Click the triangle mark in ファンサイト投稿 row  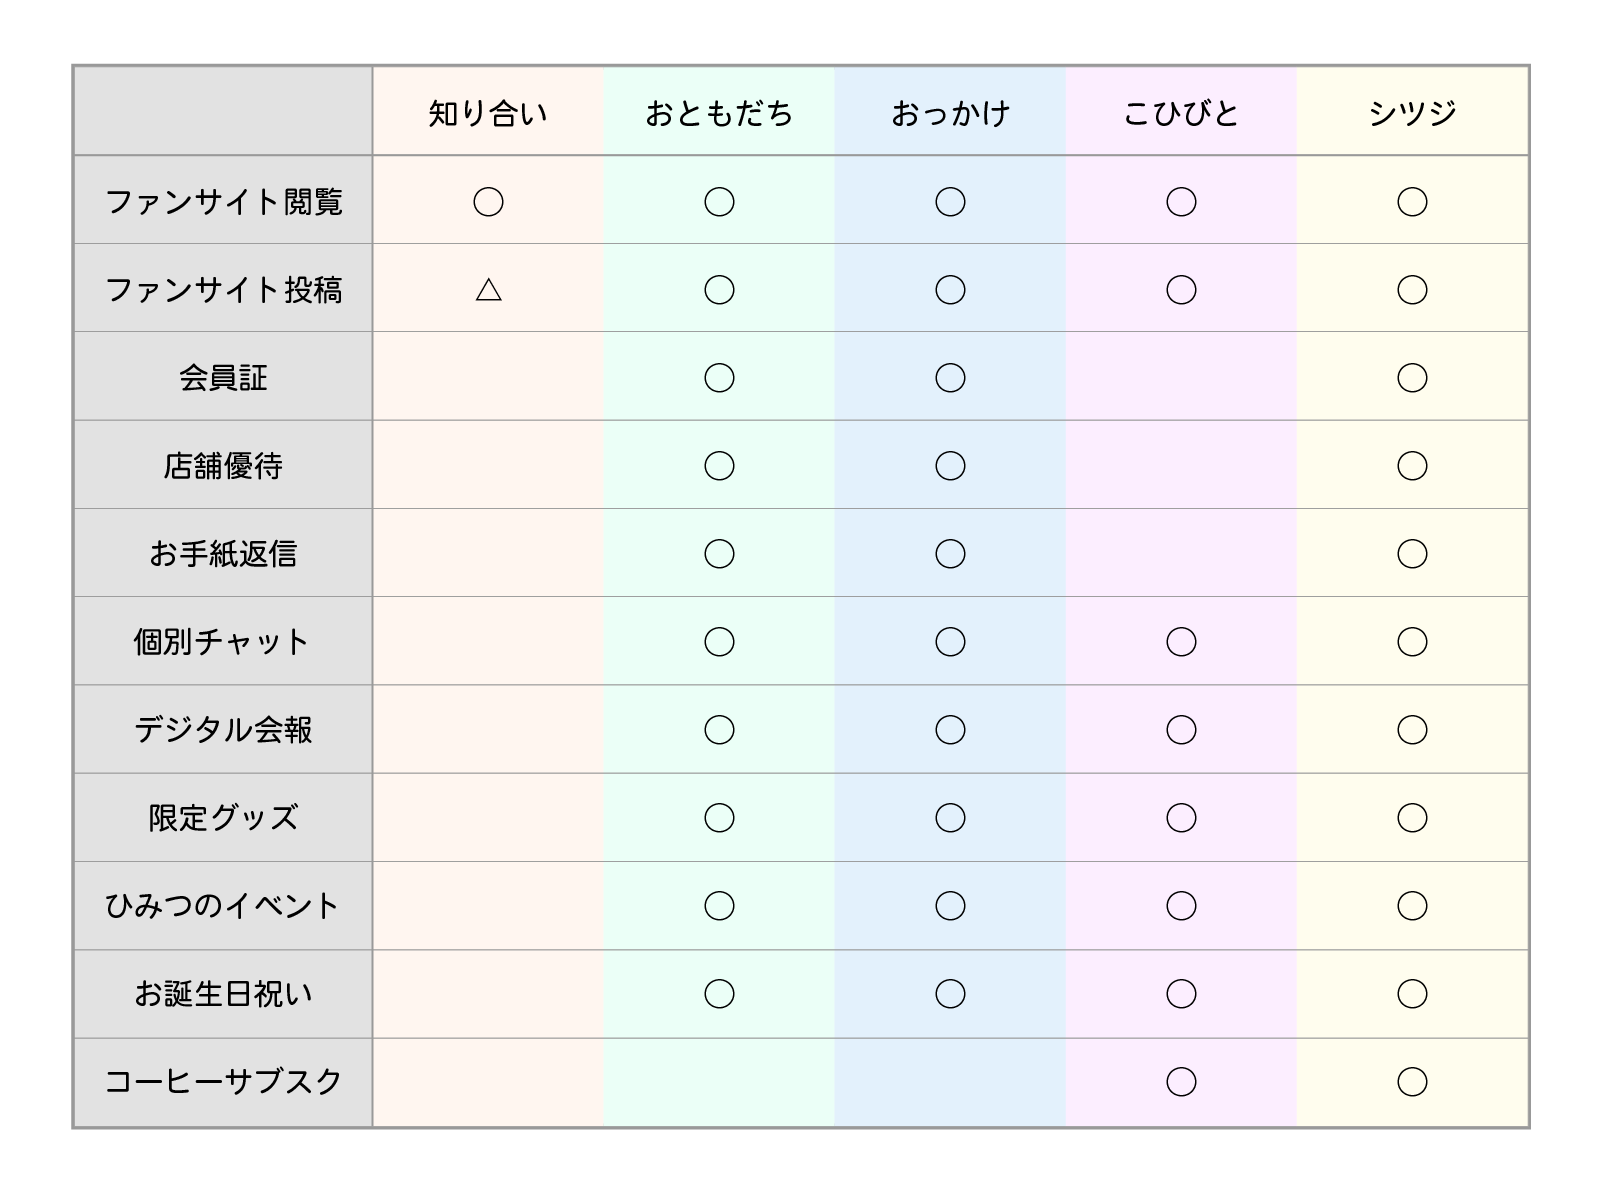tap(488, 290)
